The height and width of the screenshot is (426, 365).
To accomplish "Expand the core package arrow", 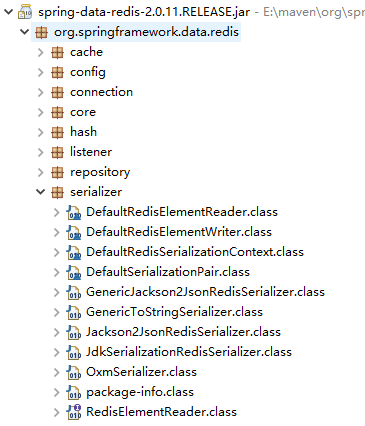I will 41,112.
